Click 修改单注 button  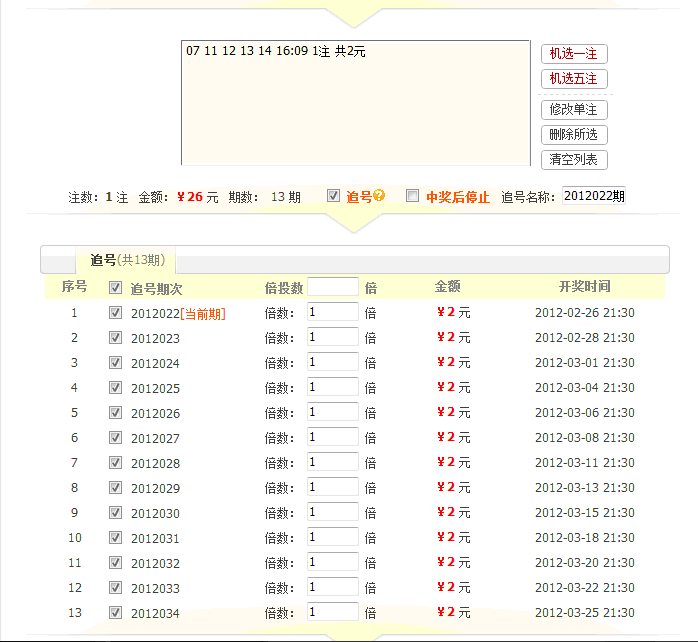pos(574,110)
